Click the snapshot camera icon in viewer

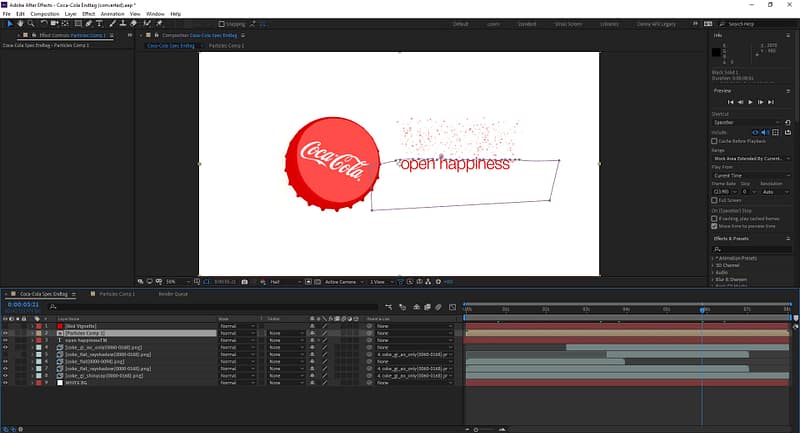(244, 282)
